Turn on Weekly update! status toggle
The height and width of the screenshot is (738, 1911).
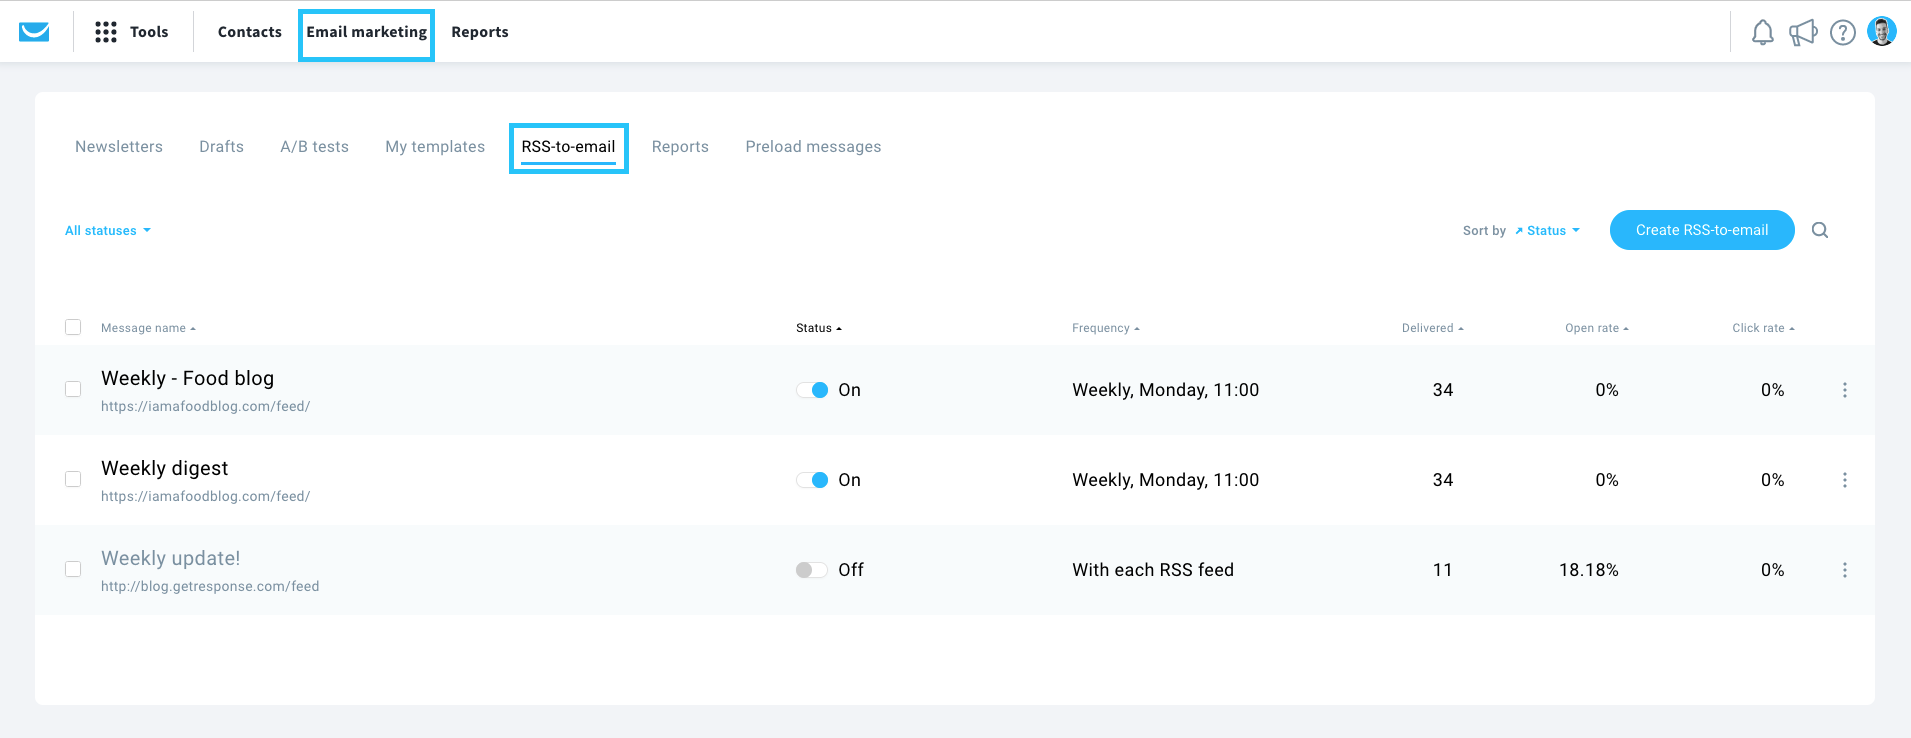pyautogui.click(x=812, y=570)
